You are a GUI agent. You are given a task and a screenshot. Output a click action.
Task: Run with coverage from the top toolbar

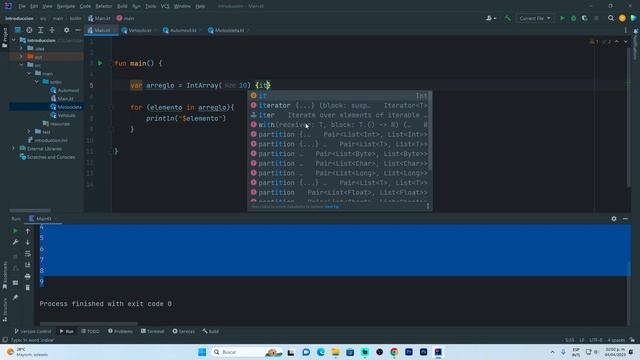coord(584,18)
